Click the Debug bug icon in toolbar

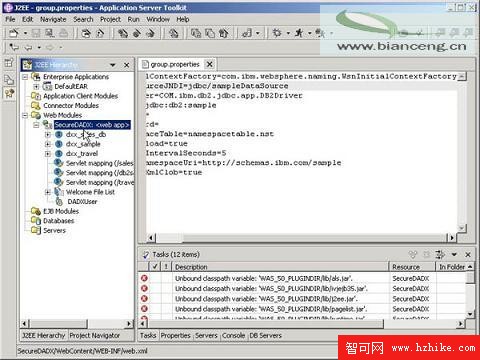click(x=277, y=33)
